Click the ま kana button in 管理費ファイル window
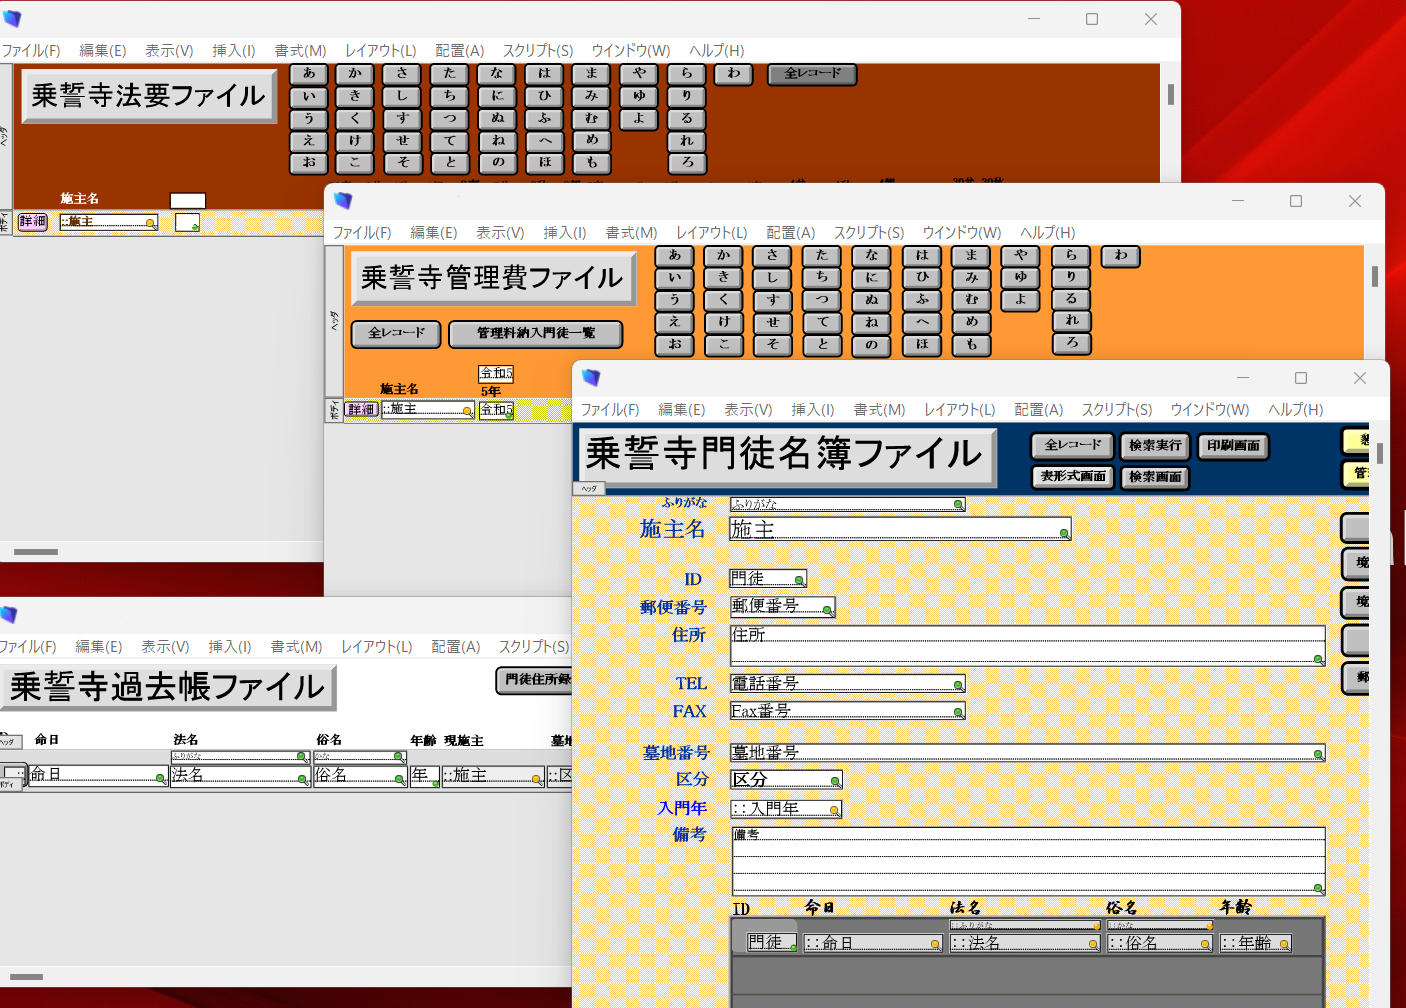The height and width of the screenshot is (1008, 1406). (x=971, y=256)
